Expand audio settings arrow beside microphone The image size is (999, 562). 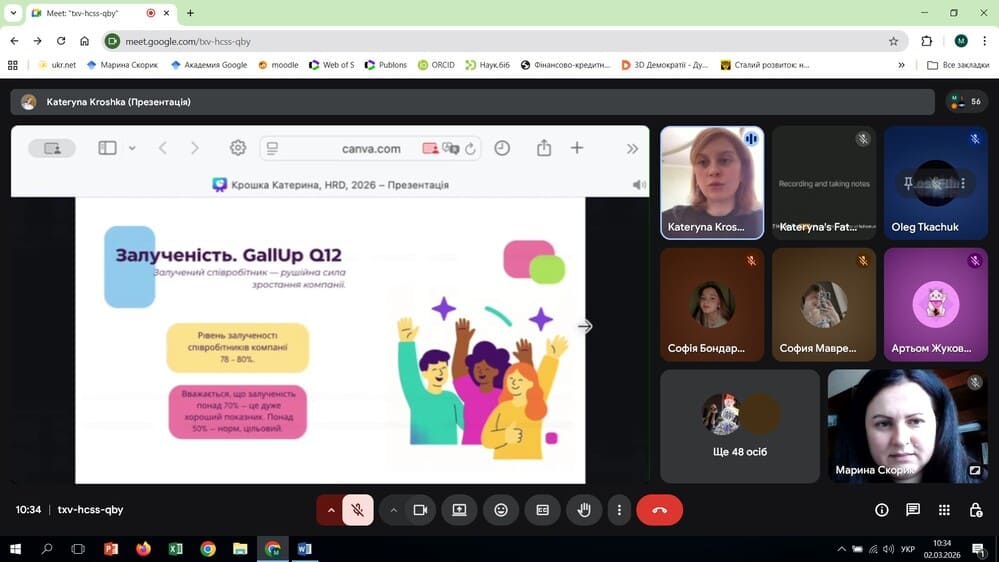(330, 510)
